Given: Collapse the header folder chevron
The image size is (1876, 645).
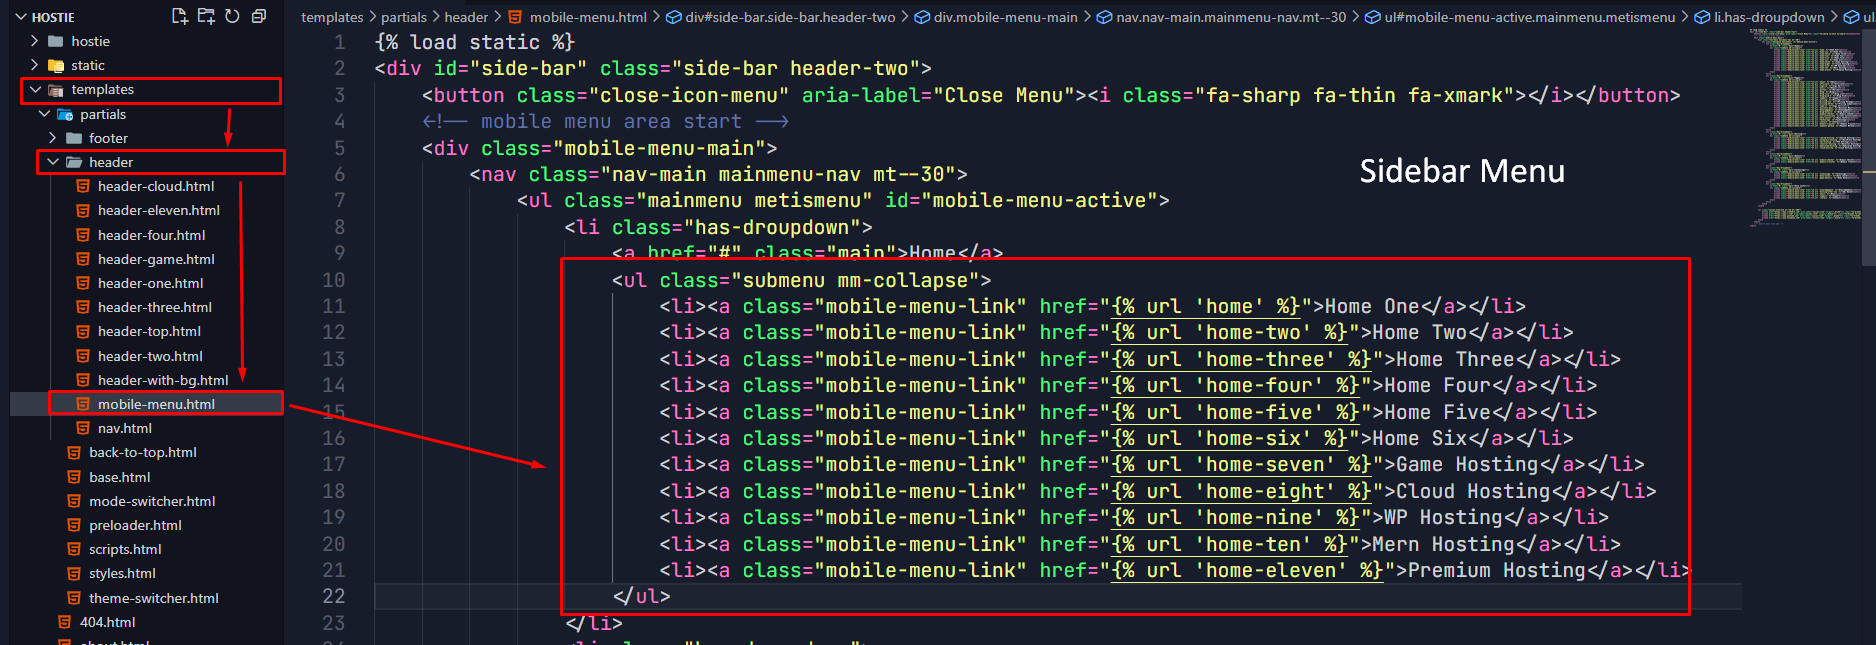Looking at the screenshot, I should (52, 162).
